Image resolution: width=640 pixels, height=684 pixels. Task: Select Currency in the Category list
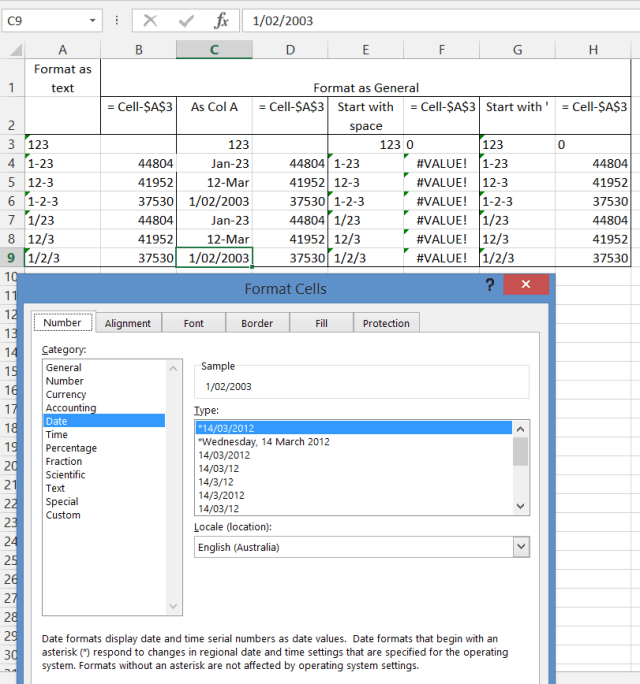(66, 395)
